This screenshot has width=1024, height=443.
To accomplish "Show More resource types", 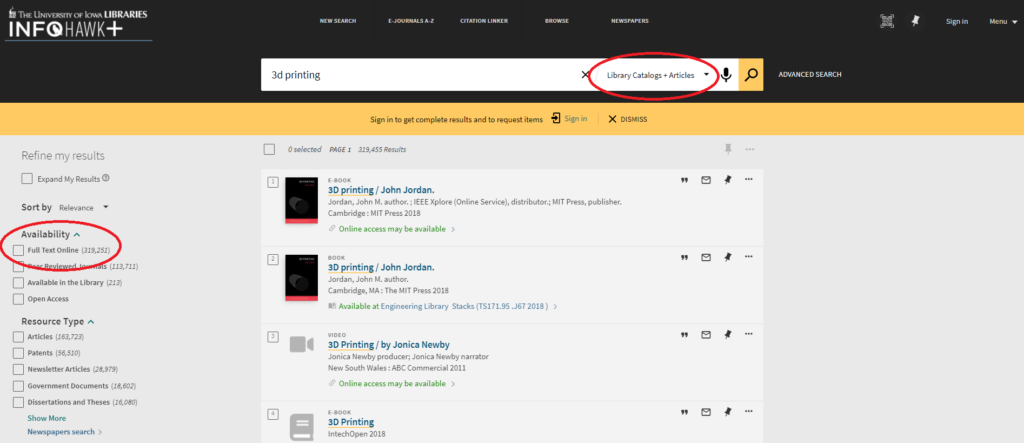I will (x=46, y=418).
